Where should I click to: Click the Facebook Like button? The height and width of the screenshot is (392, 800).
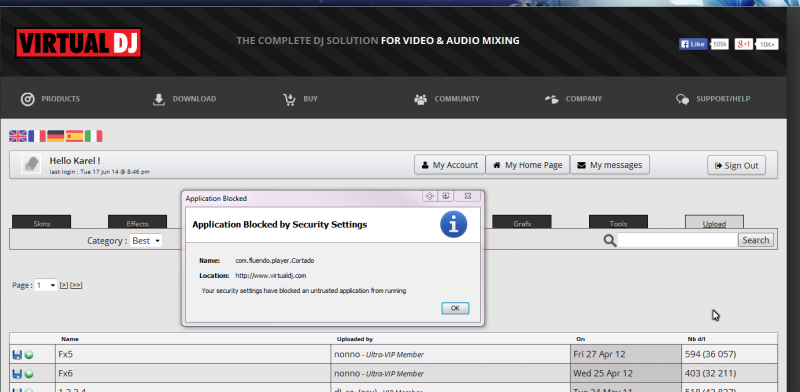[693, 44]
